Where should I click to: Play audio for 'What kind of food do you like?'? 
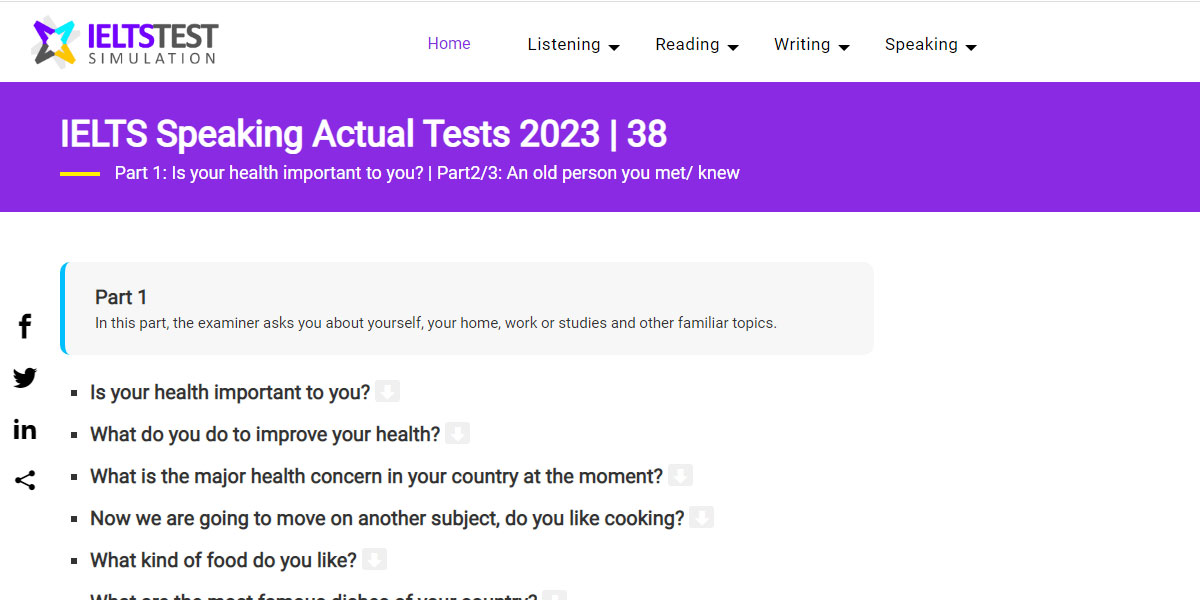click(374, 559)
